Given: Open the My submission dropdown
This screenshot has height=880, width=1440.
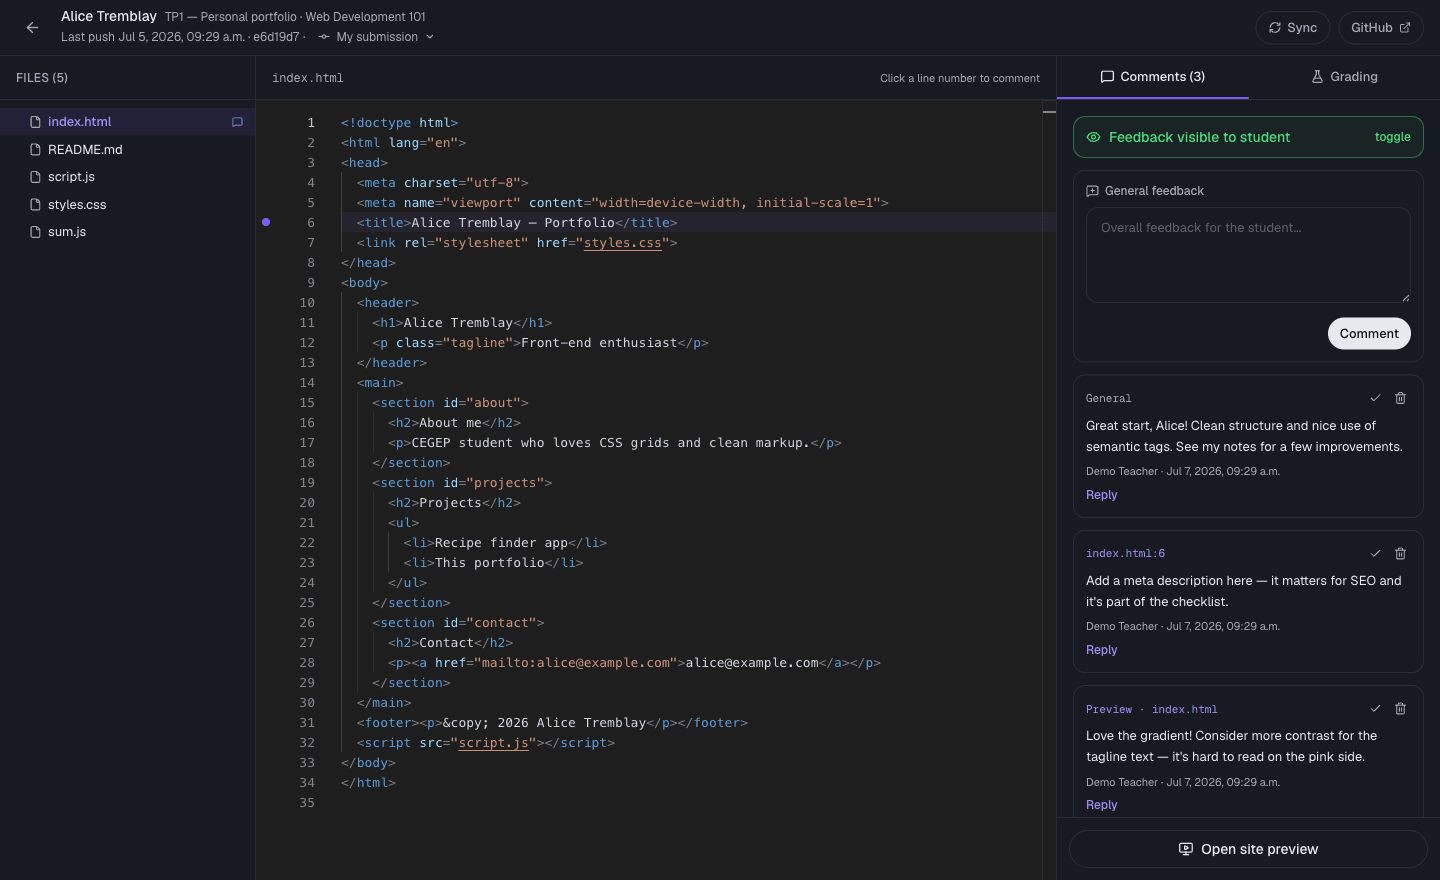Looking at the screenshot, I should (376, 37).
